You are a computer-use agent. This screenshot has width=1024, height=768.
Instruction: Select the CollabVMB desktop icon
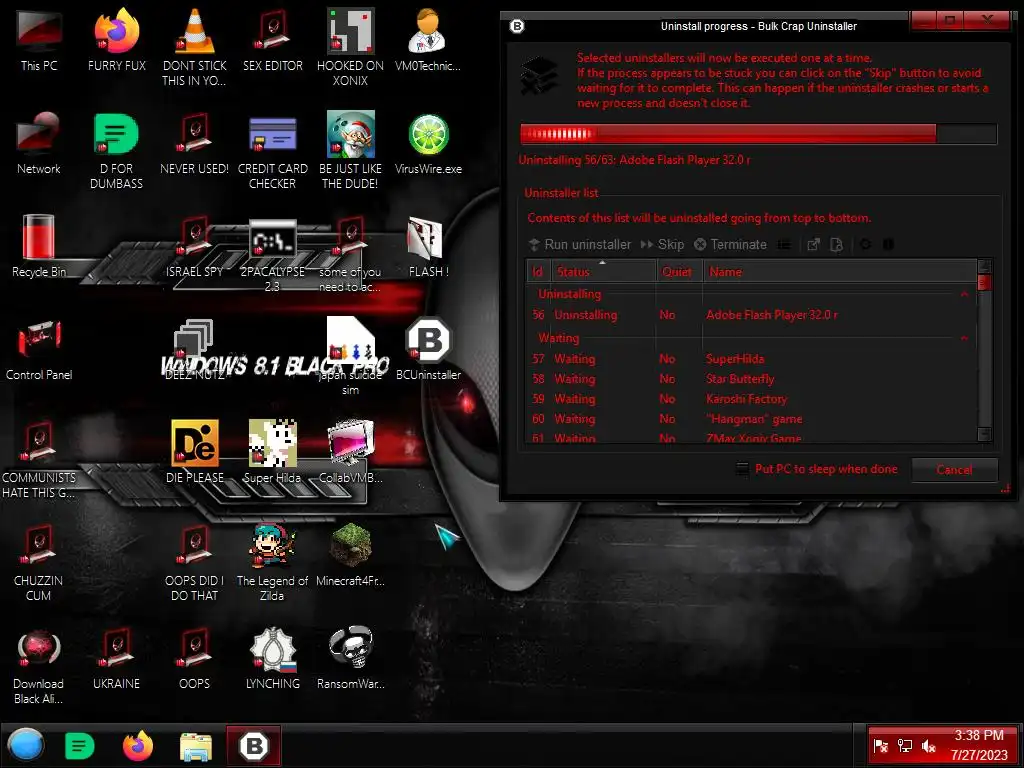(x=351, y=452)
